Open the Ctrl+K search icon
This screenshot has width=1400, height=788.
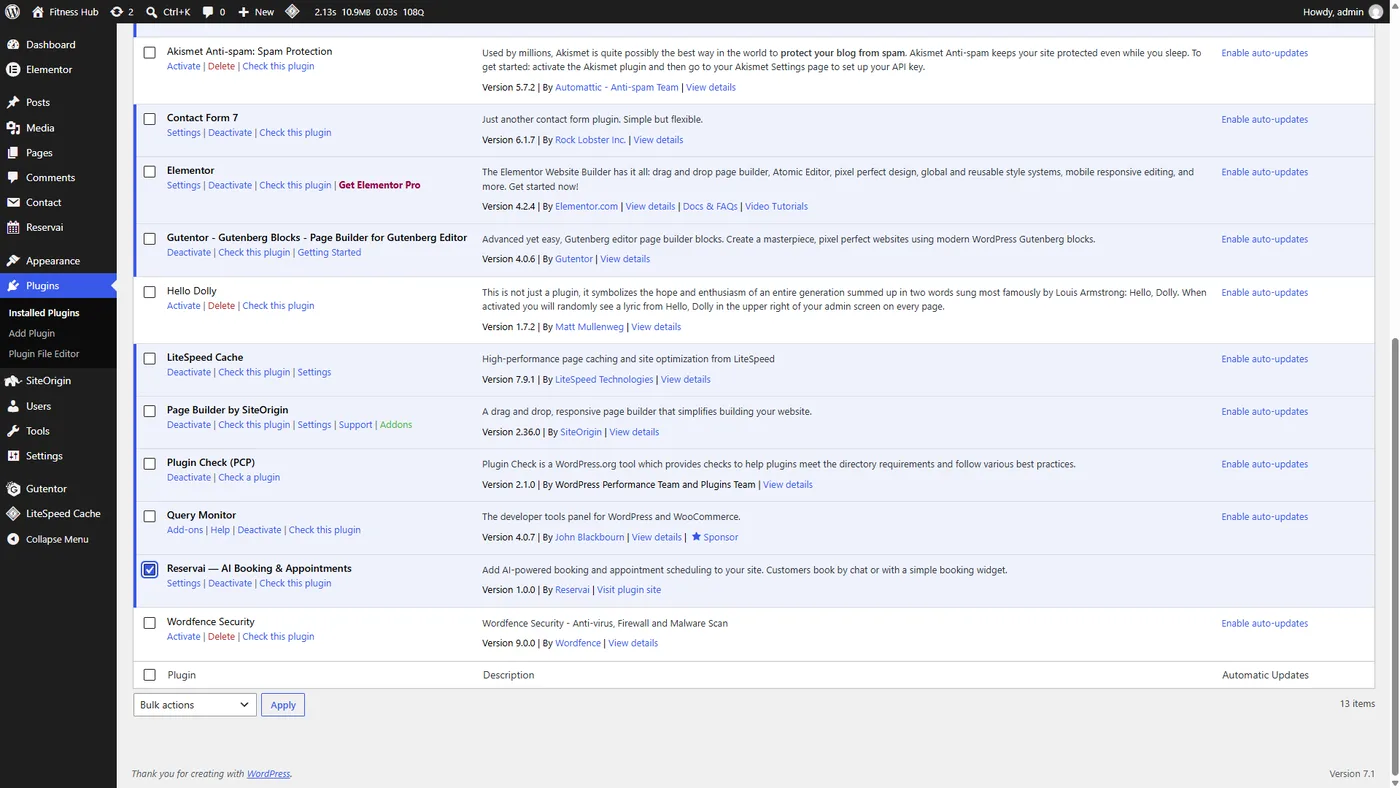[x=151, y=12]
